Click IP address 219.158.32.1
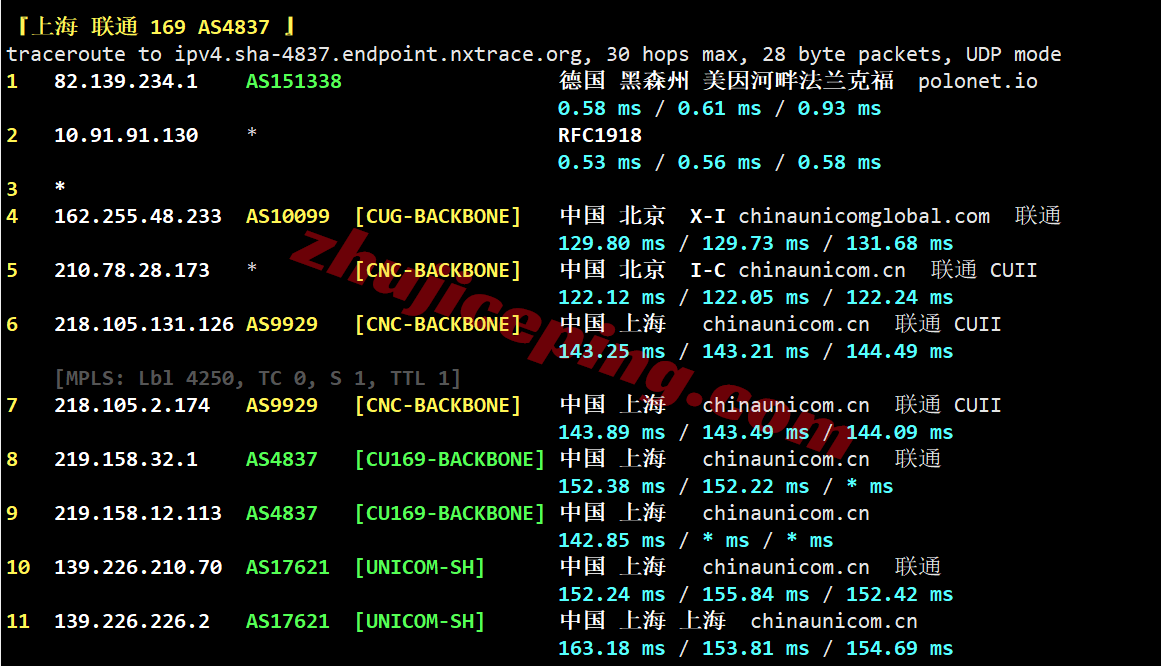 126,459
